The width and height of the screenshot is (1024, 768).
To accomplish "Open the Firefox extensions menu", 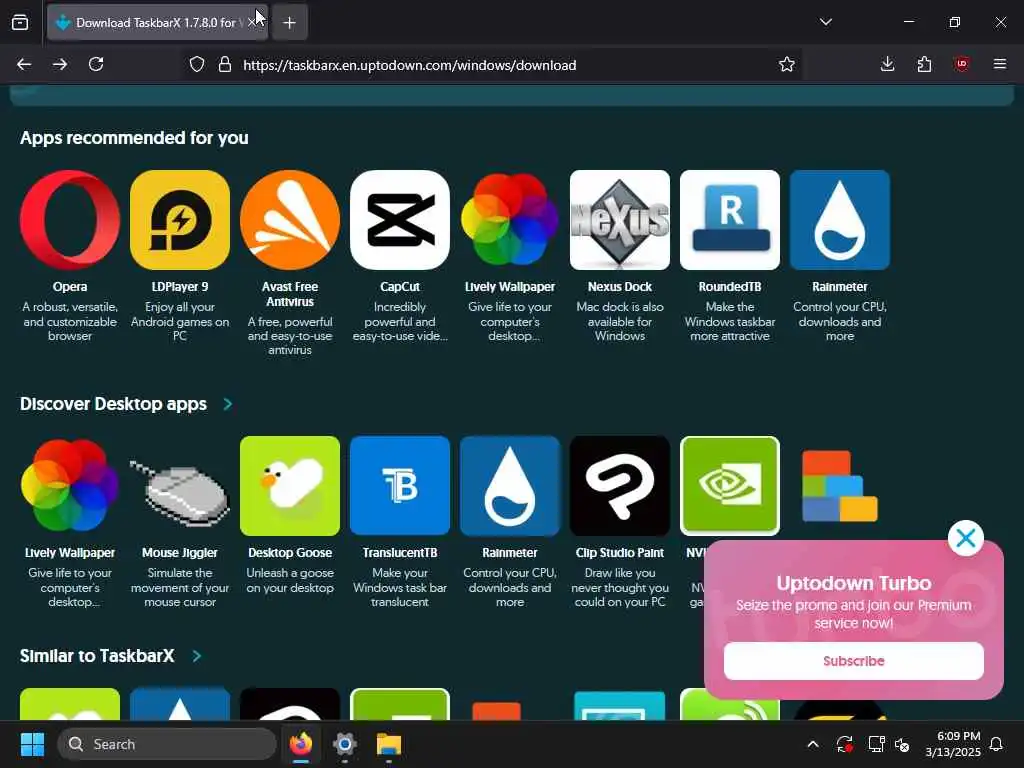I will [x=924, y=65].
